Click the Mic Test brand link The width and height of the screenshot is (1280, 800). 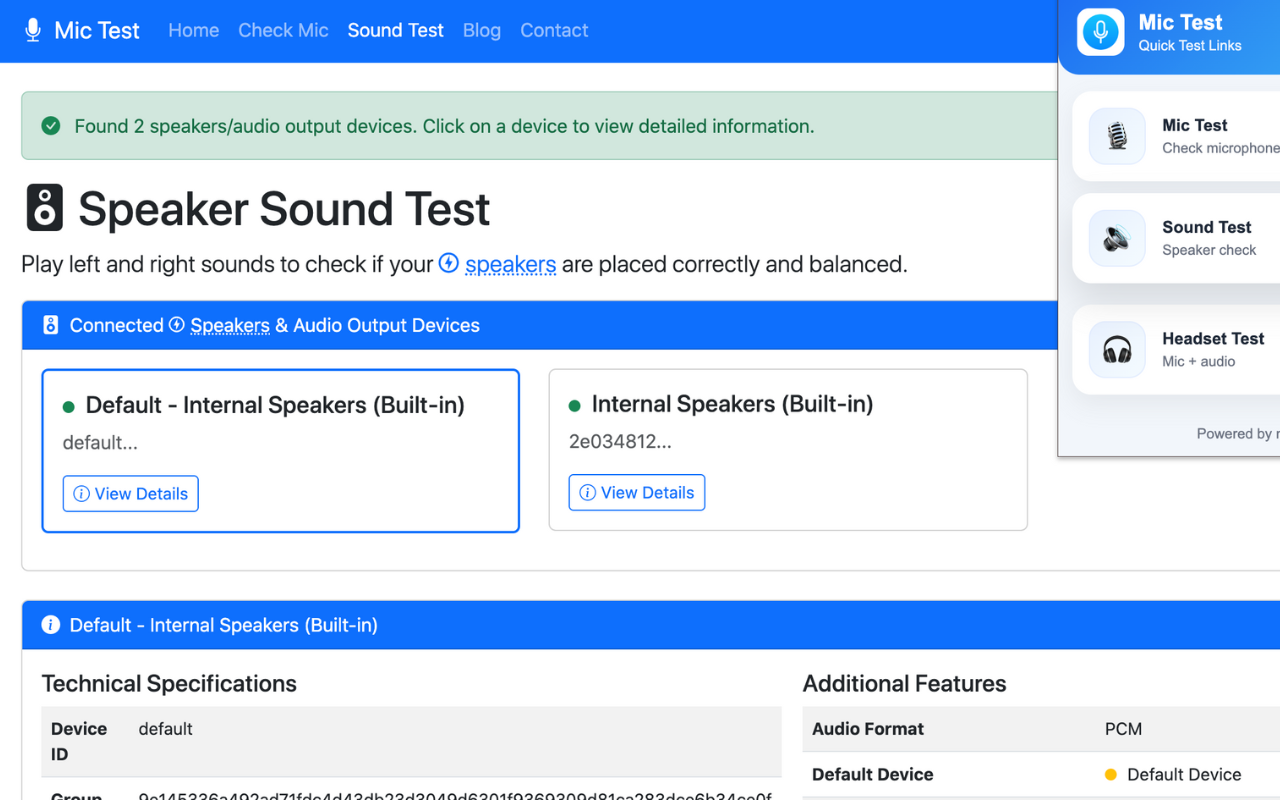pyautogui.click(x=83, y=30)
